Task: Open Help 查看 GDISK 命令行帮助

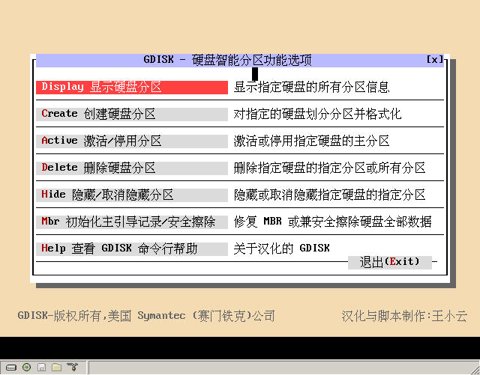Action: click(x=132, y=249)
